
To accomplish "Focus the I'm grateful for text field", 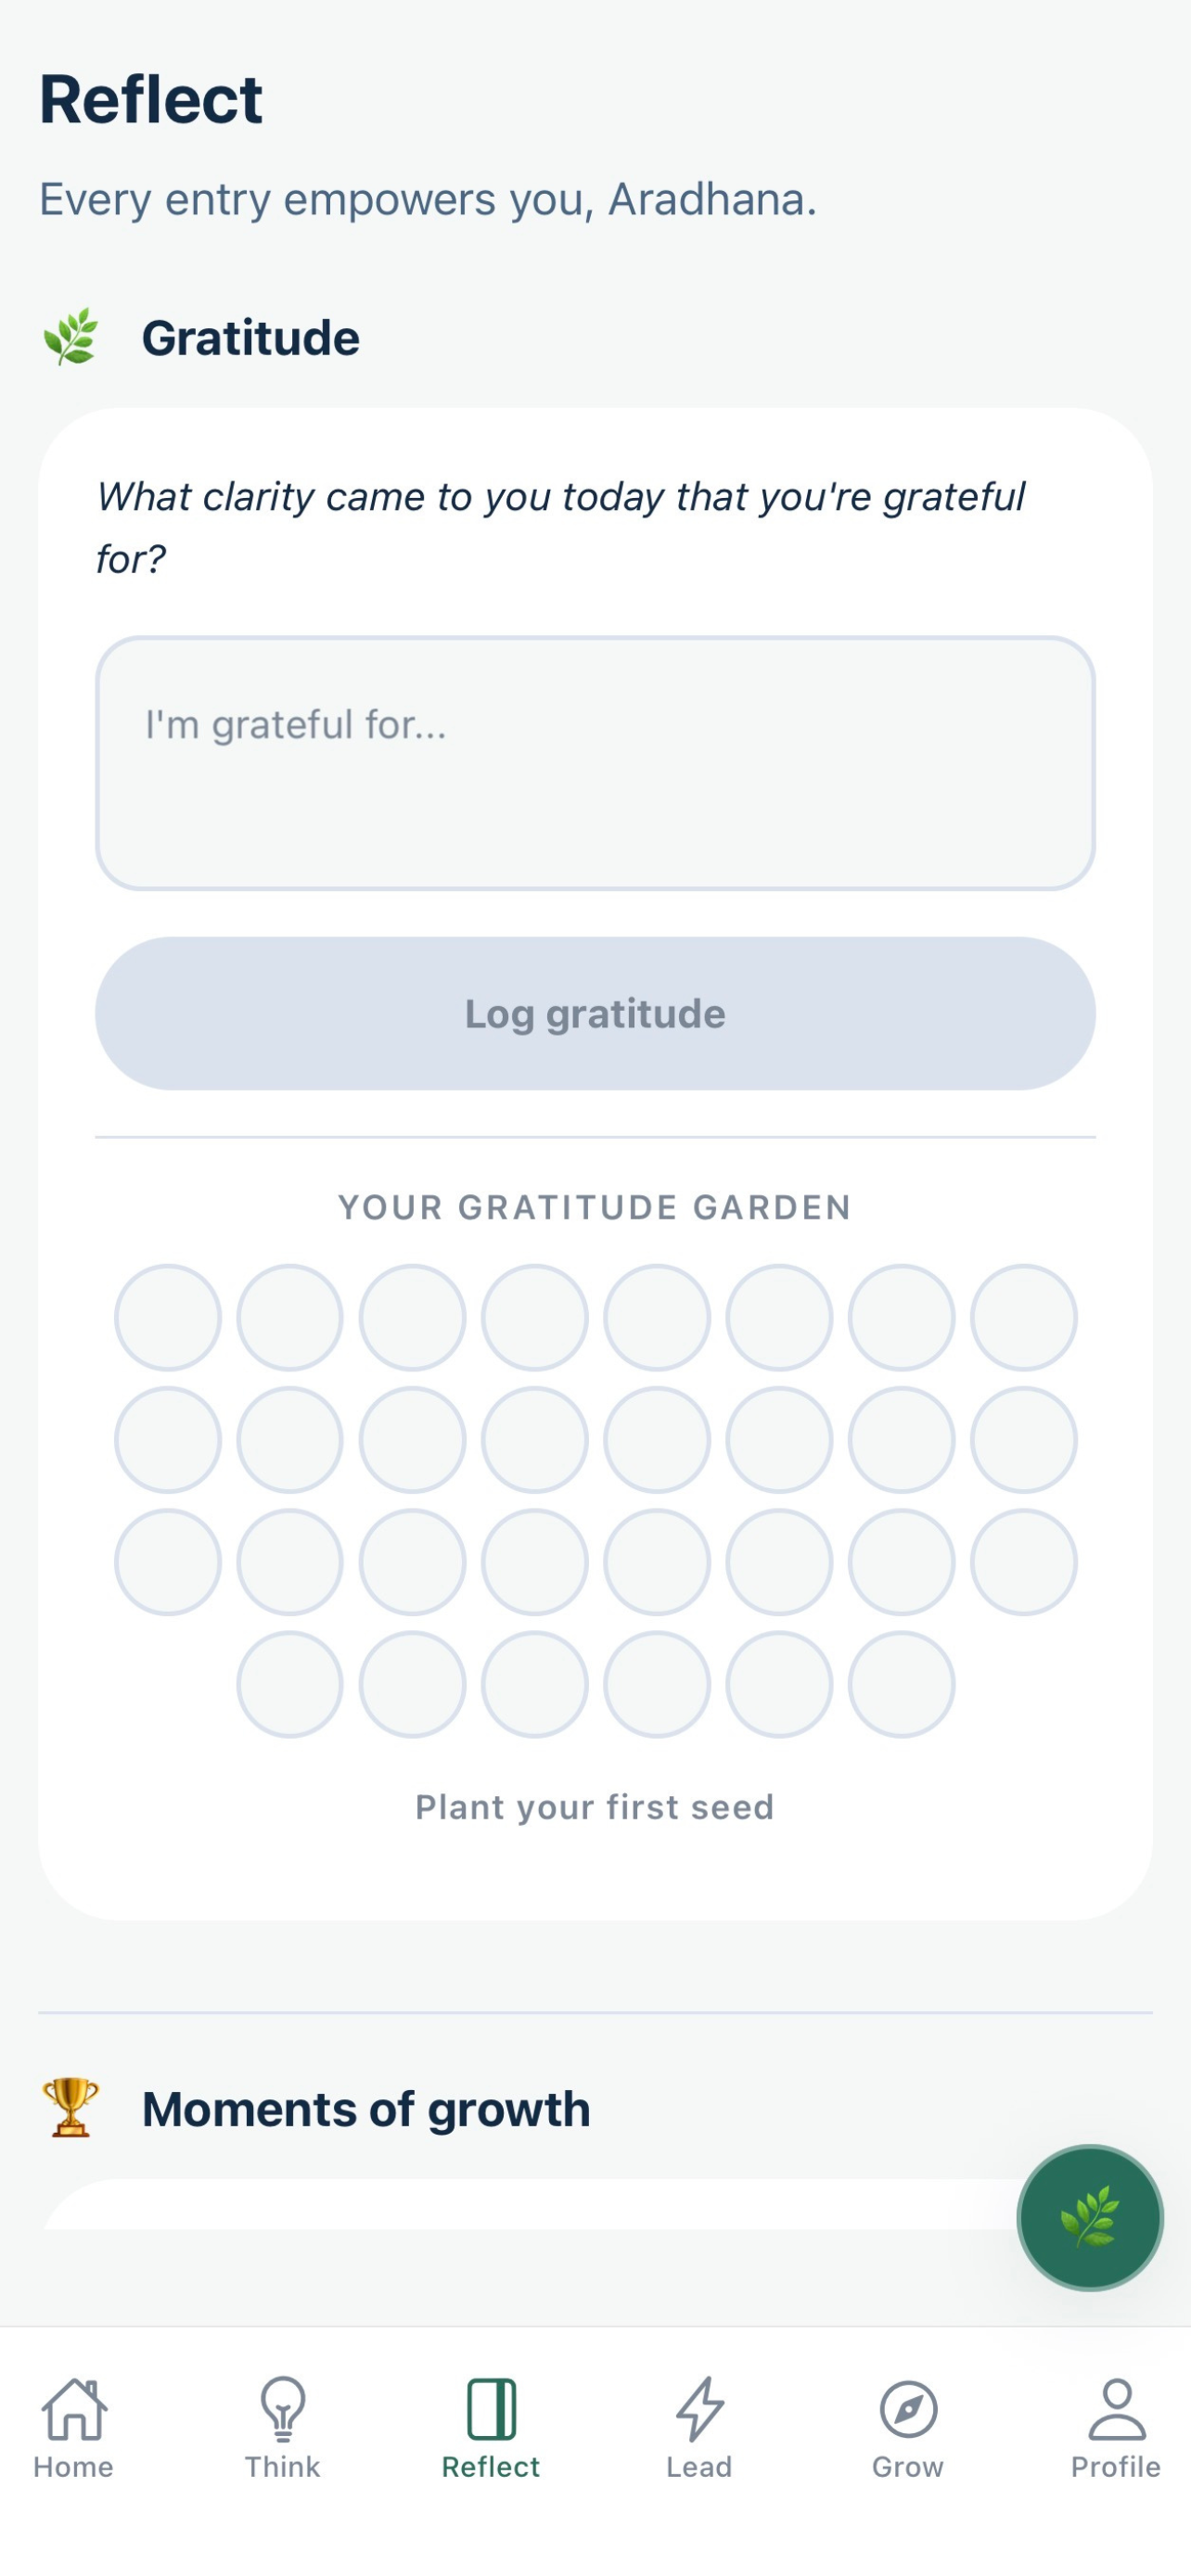I will (595, 763).
